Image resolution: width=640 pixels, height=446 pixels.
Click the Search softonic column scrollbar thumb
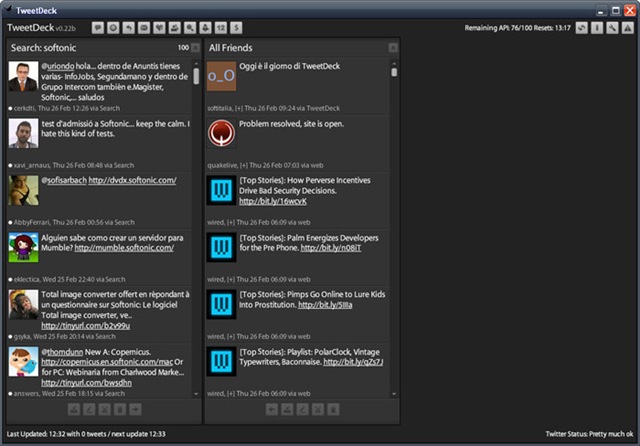pos(196,76)
